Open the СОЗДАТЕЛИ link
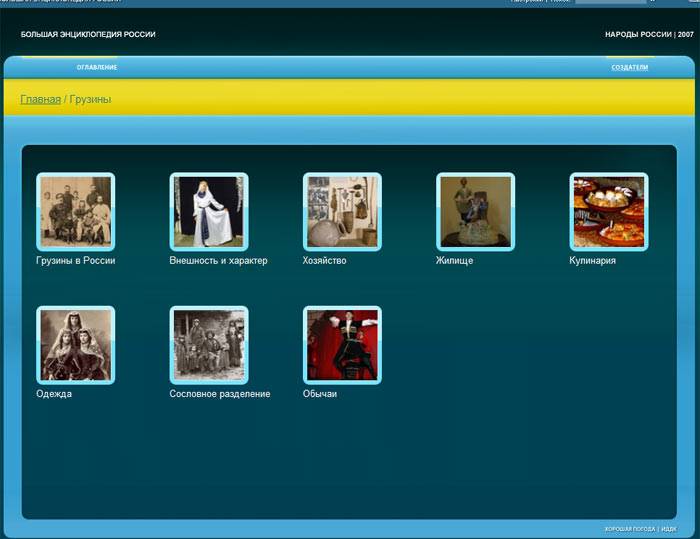The image size is (700, 539). (x=629, y=67)
